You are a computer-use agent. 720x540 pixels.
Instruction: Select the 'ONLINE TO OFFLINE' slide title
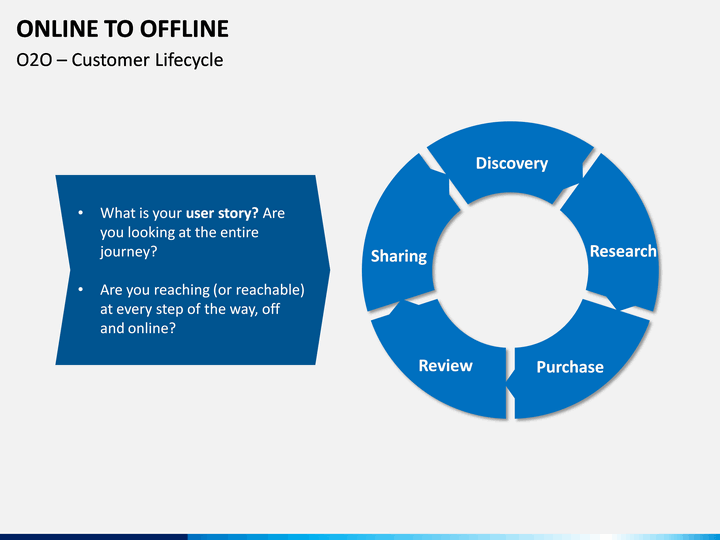pos(122,29)
